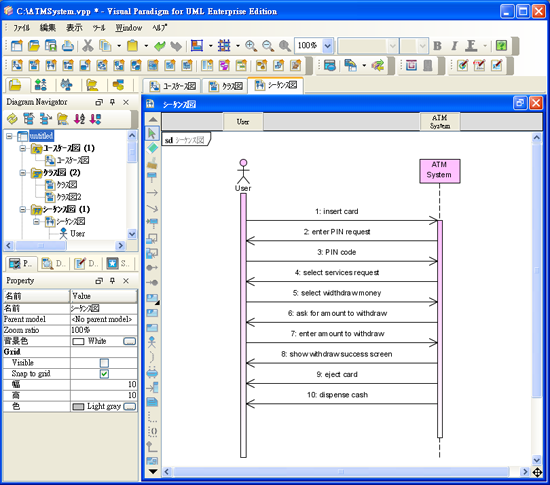Open the 表示 menu
The width and height of the screenshot is (550, 485).
coord(74,27)
